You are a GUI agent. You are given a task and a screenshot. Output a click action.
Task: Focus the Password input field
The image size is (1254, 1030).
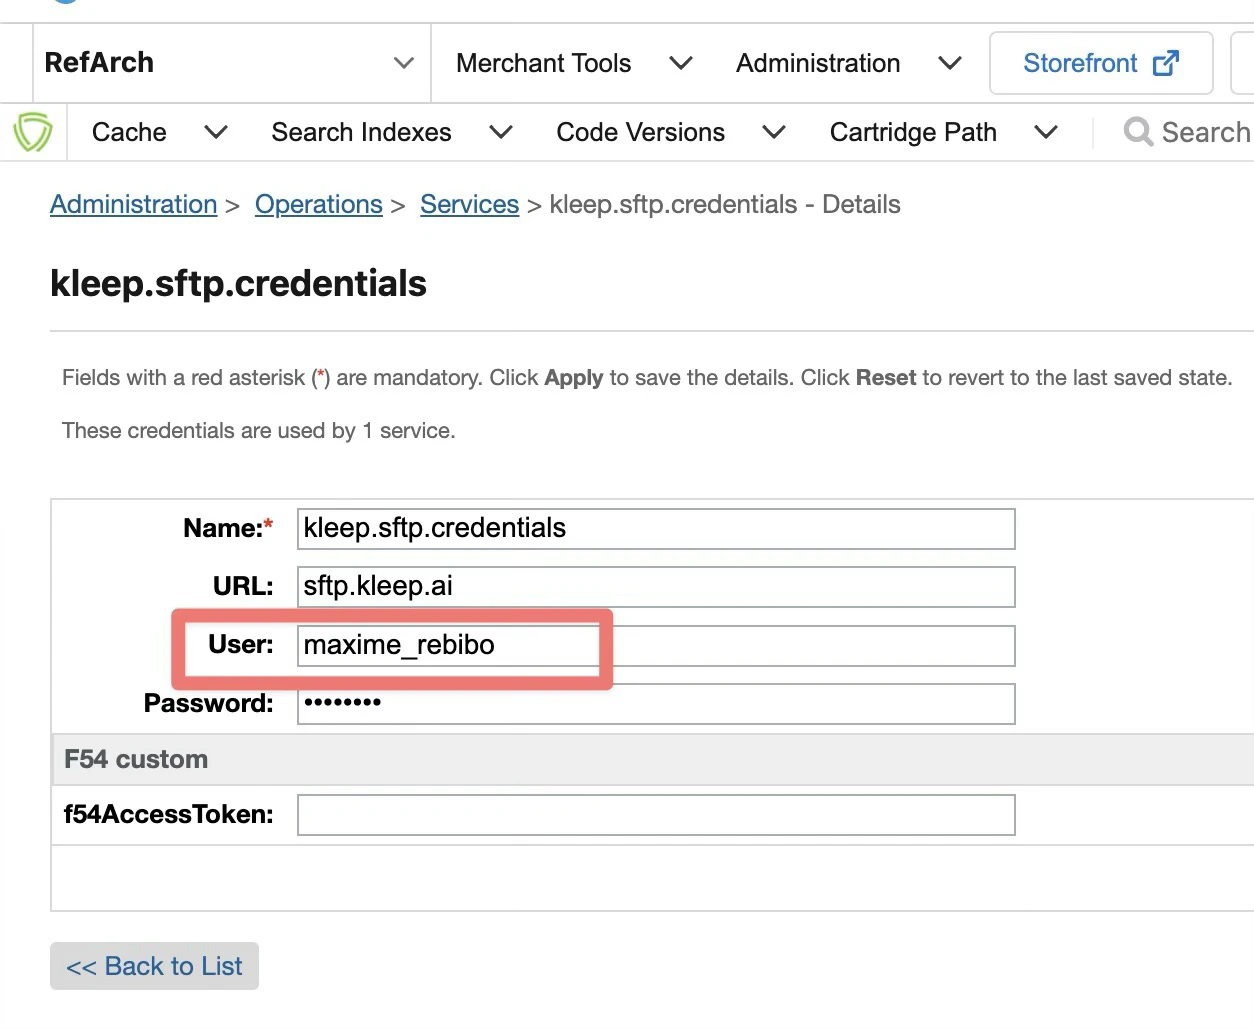click(656, 703)
